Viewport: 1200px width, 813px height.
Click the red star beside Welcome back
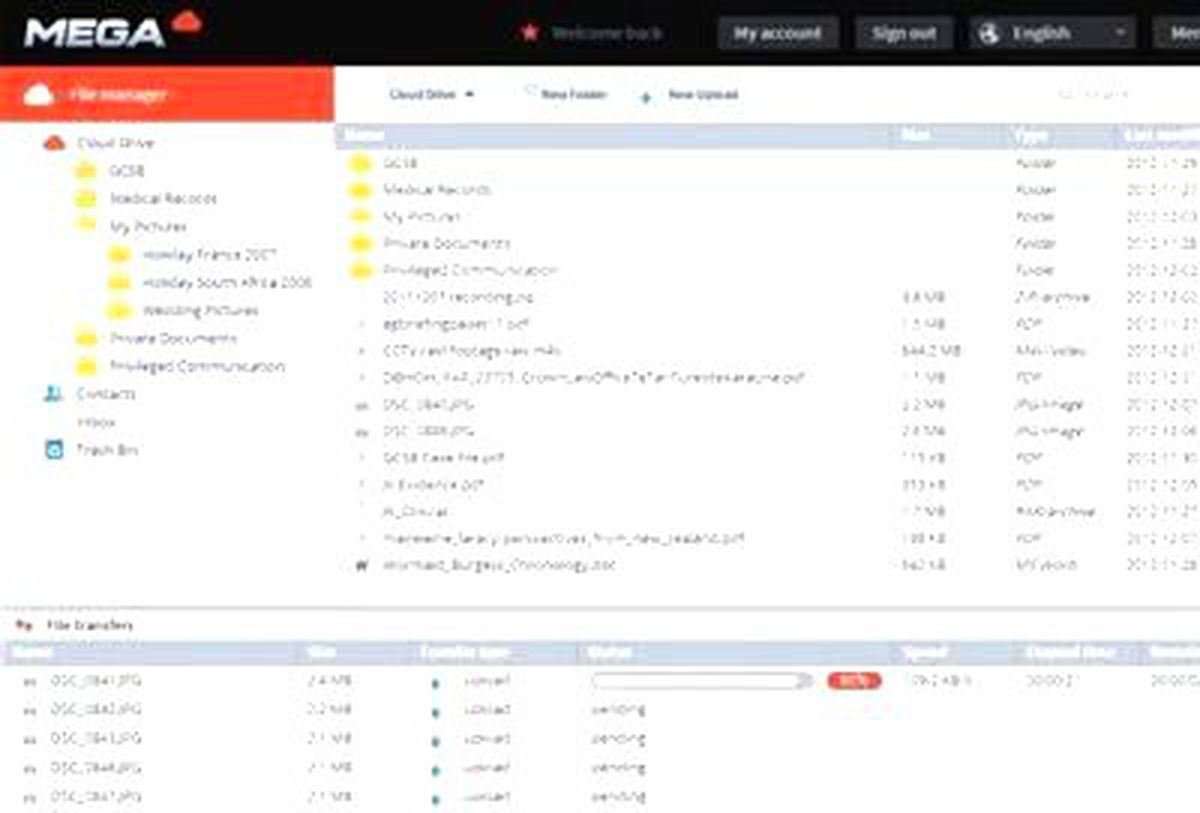point(529,33)
